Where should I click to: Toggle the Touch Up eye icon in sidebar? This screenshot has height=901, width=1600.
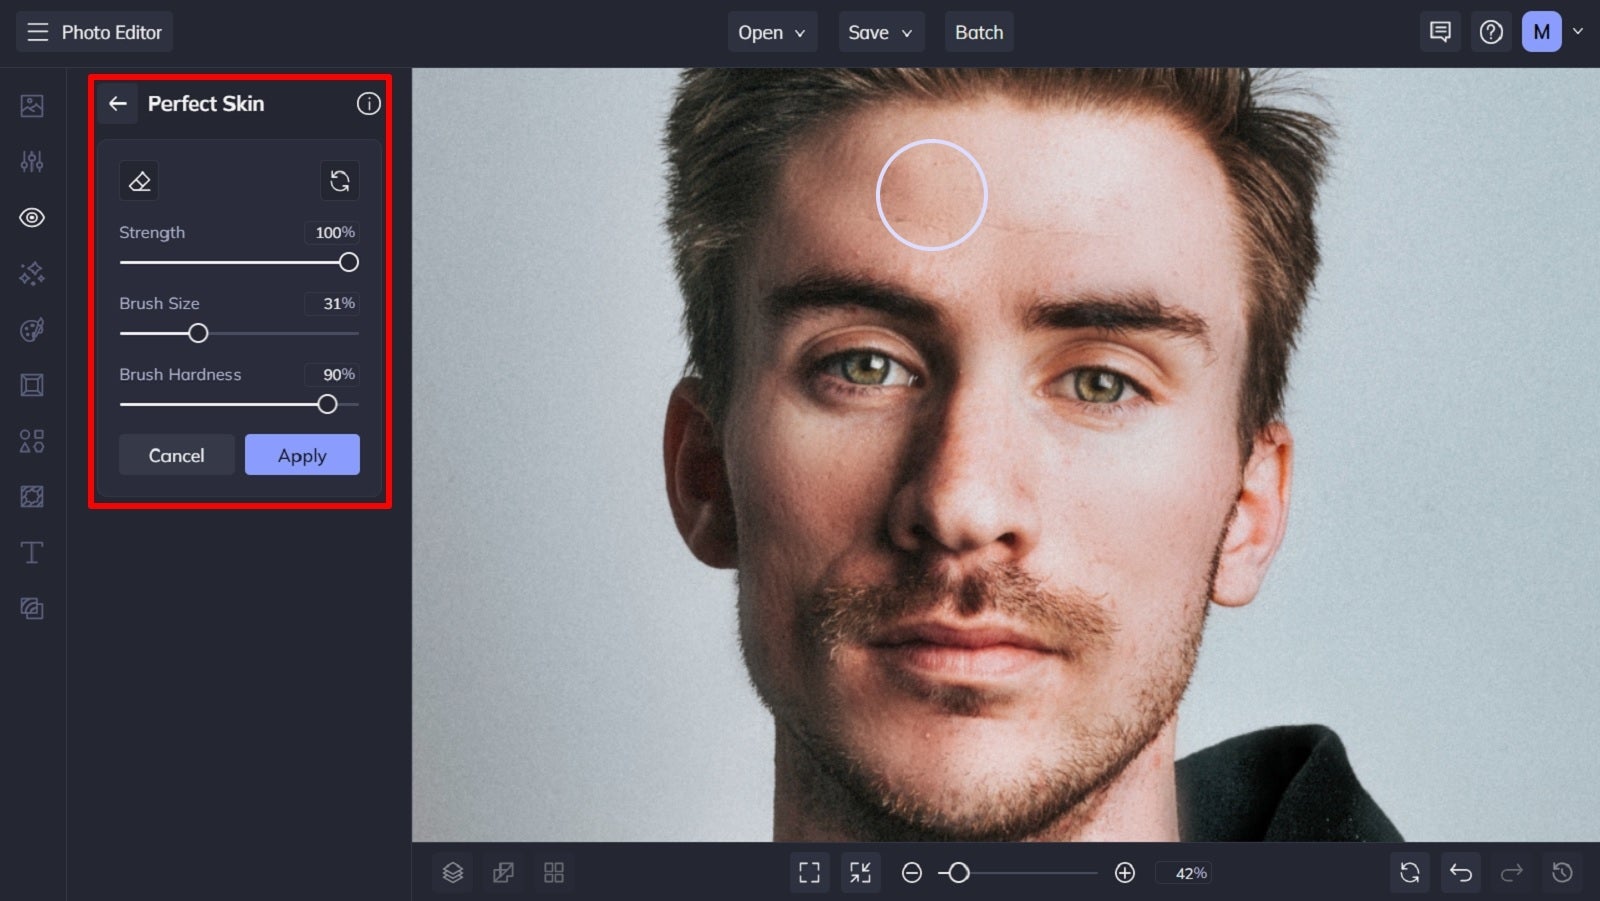(x=32, y=217)
